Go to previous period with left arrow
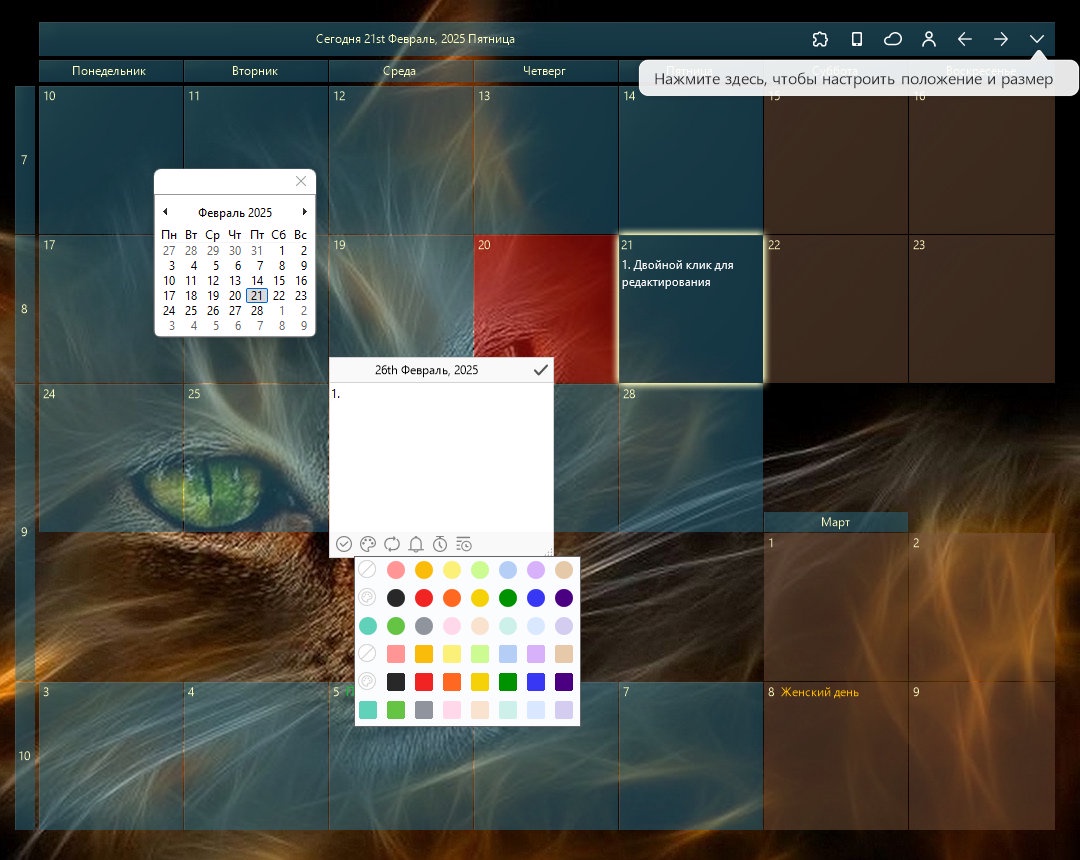The height and width of the screenshot is (860, 1080). 964,39
